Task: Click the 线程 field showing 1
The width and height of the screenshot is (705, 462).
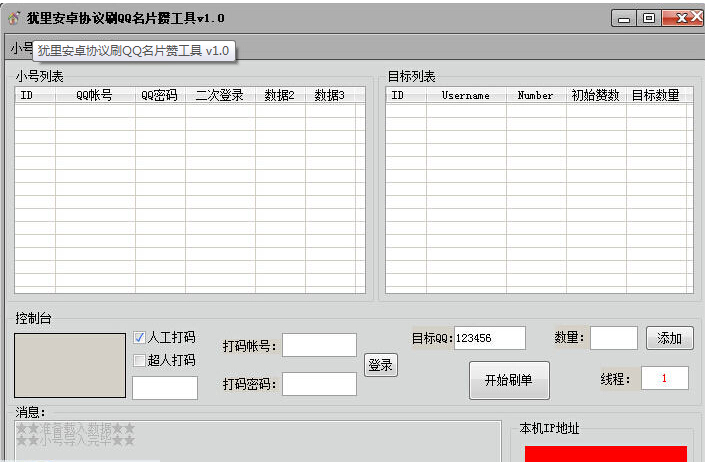Action: (665, 378)
